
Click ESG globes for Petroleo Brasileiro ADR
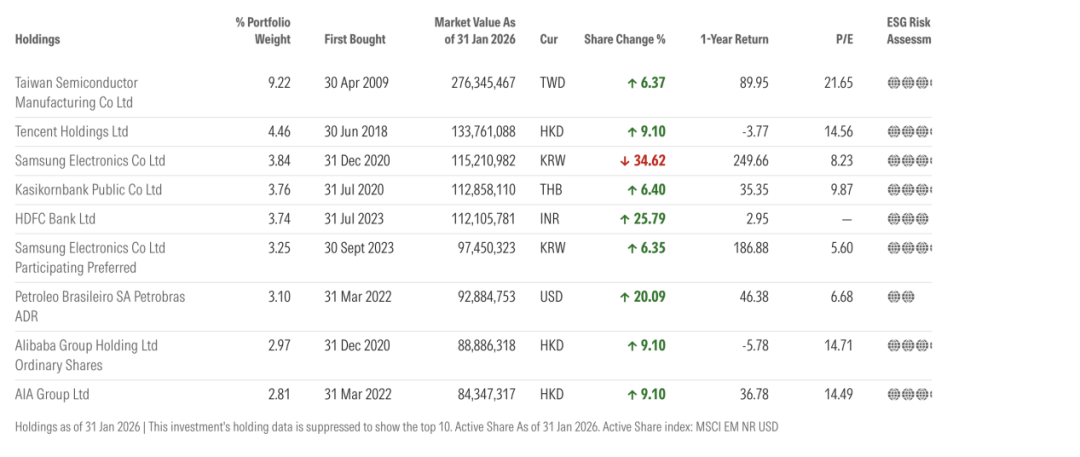tap(901, 297)
